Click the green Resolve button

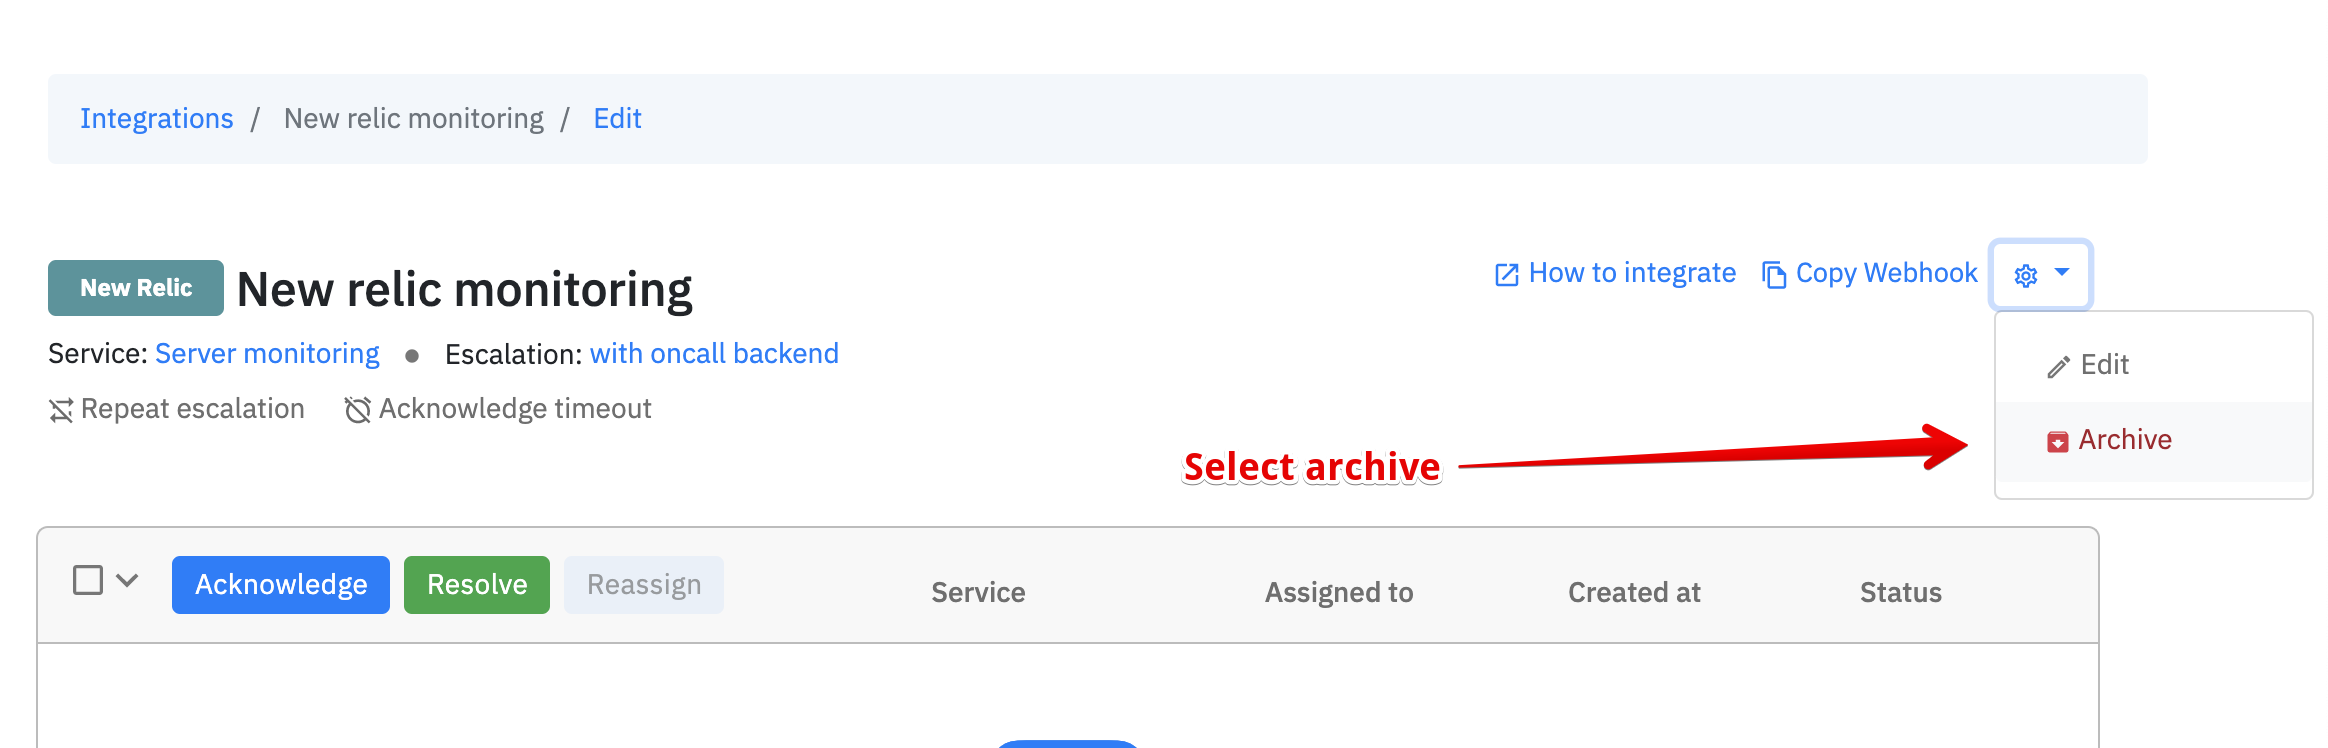(x=477, y=585)
